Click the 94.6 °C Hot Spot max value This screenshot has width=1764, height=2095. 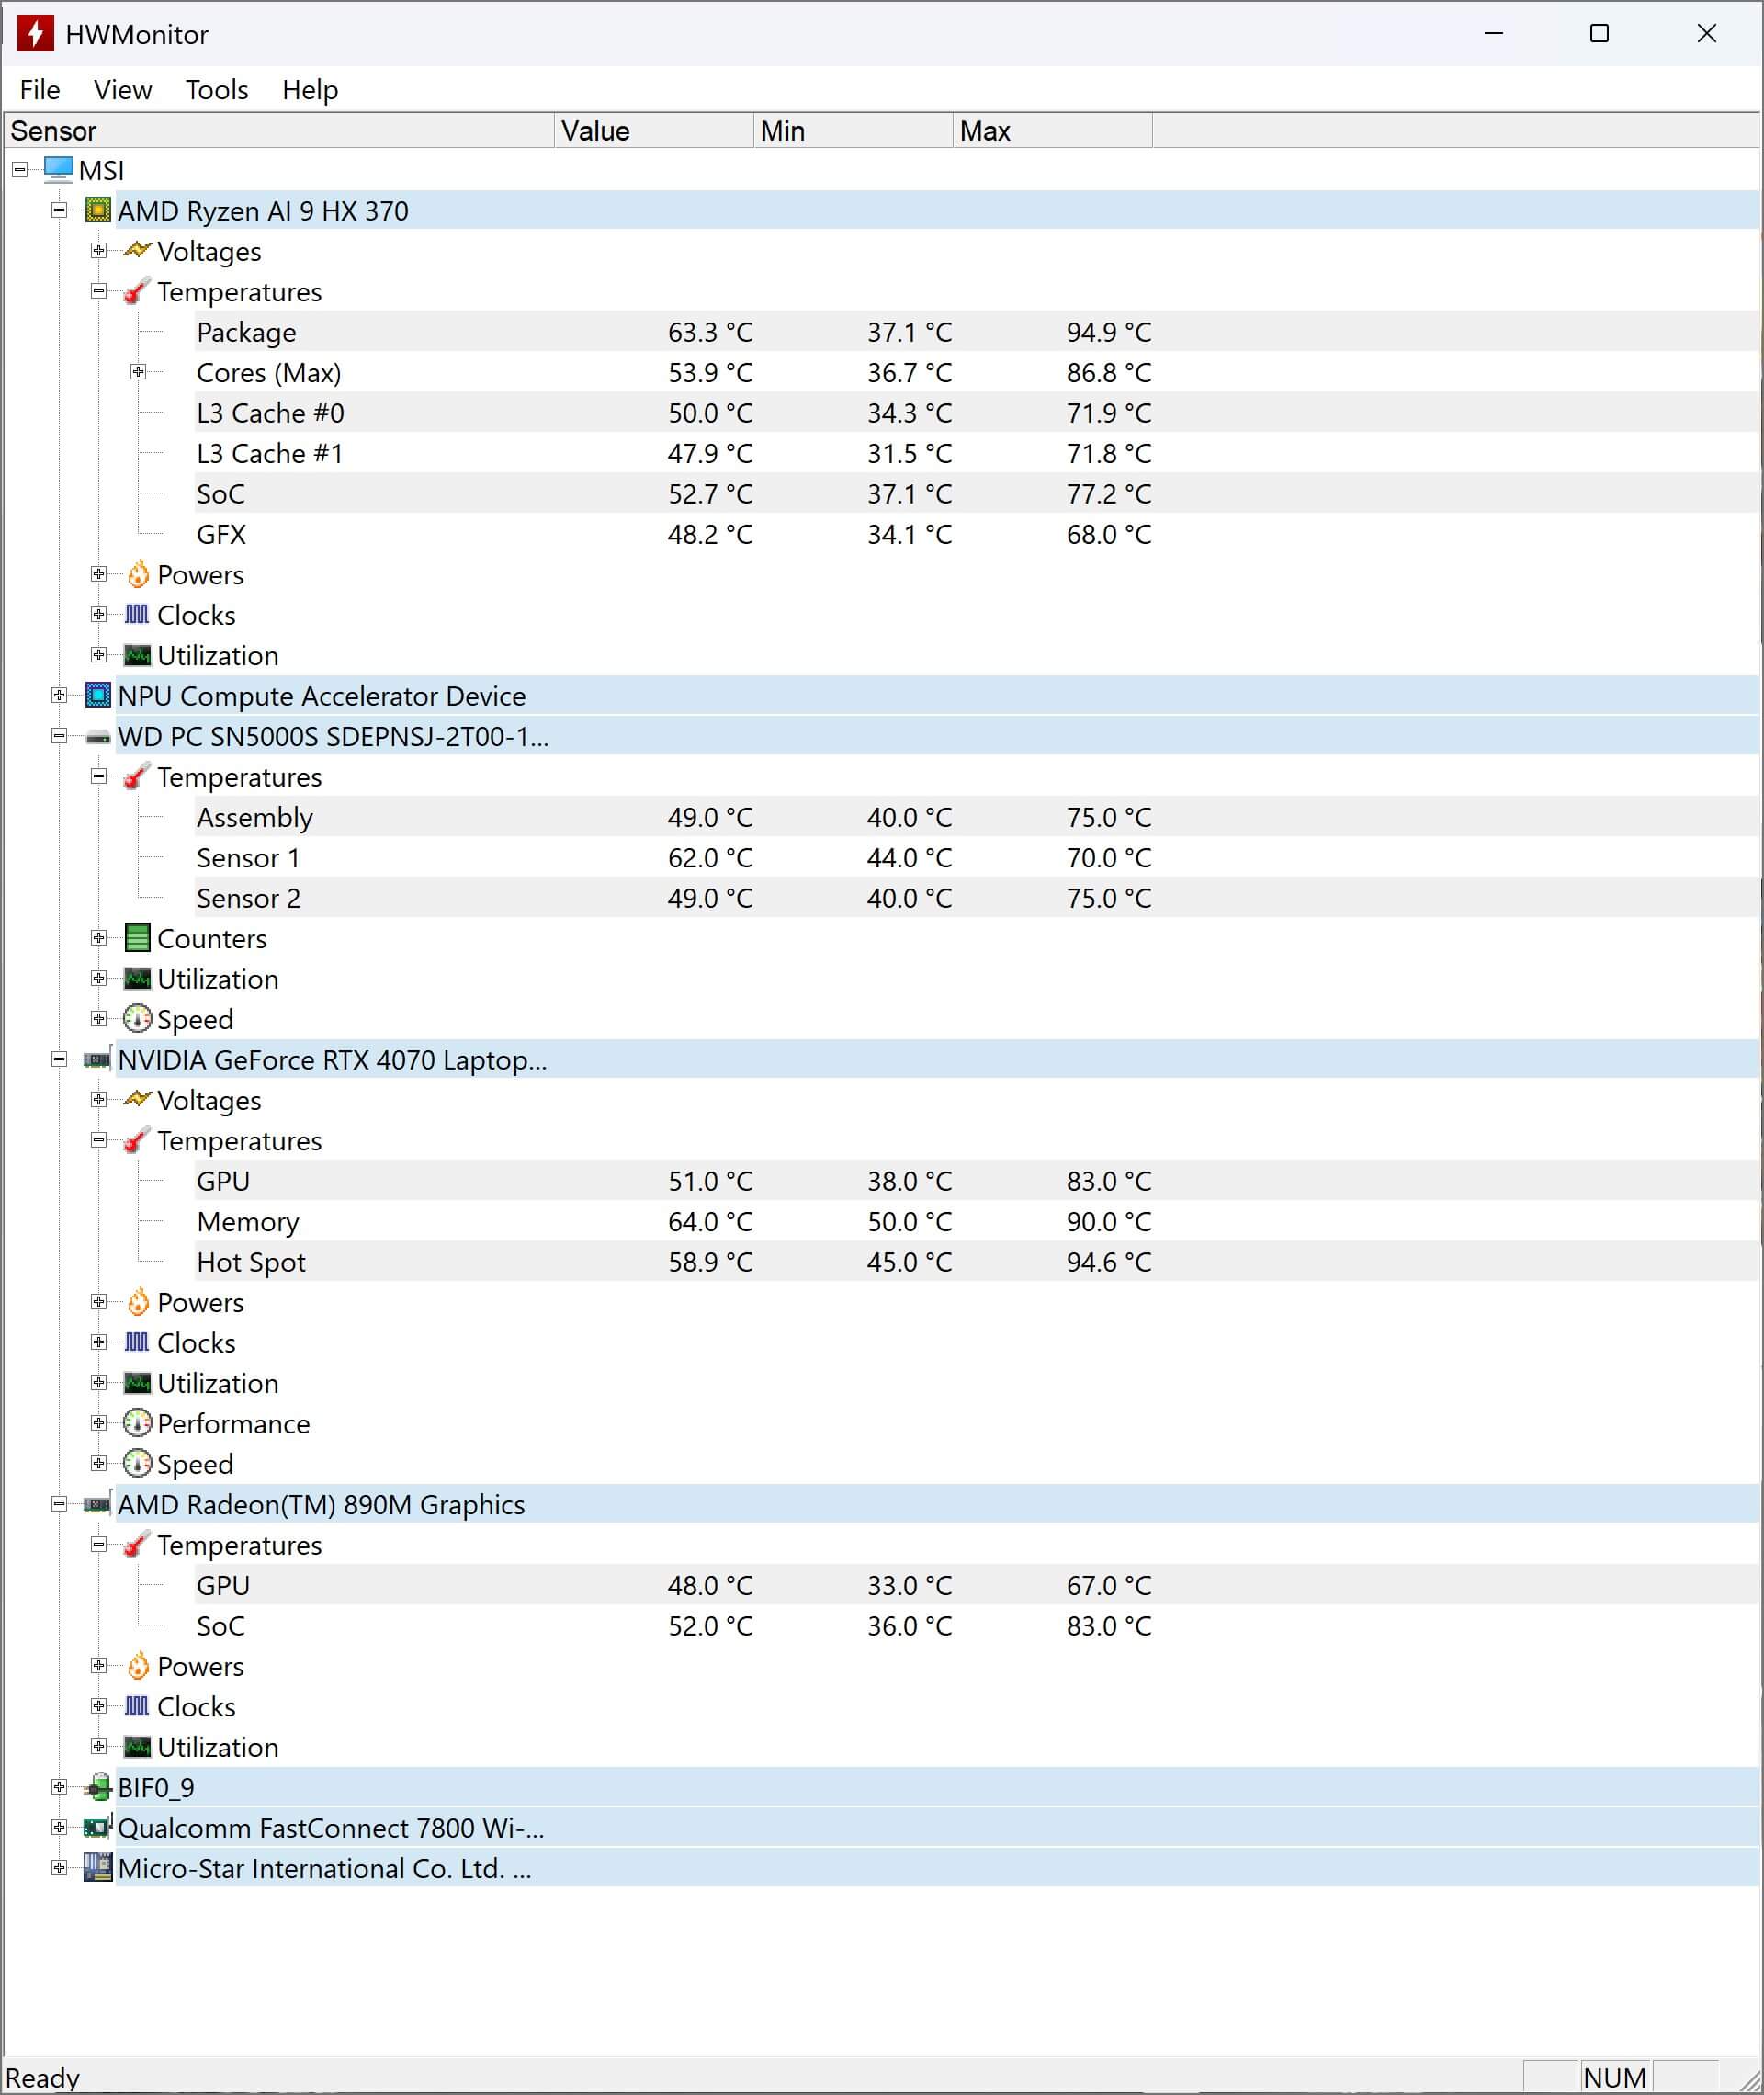1109,1262
